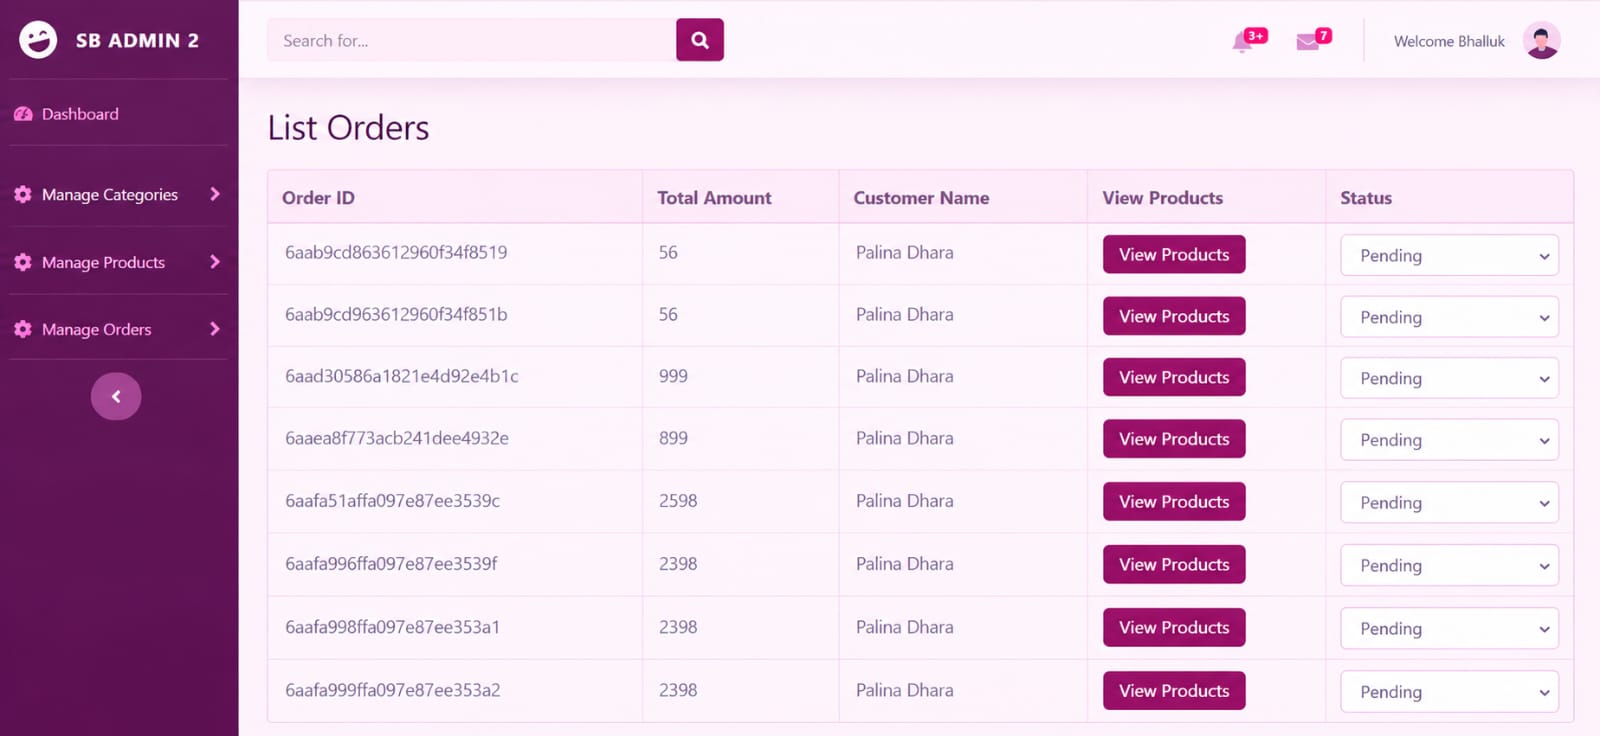Click the List Orders page heading
The width and height of the screenshot is (1600, 736).
pos(348,128)
